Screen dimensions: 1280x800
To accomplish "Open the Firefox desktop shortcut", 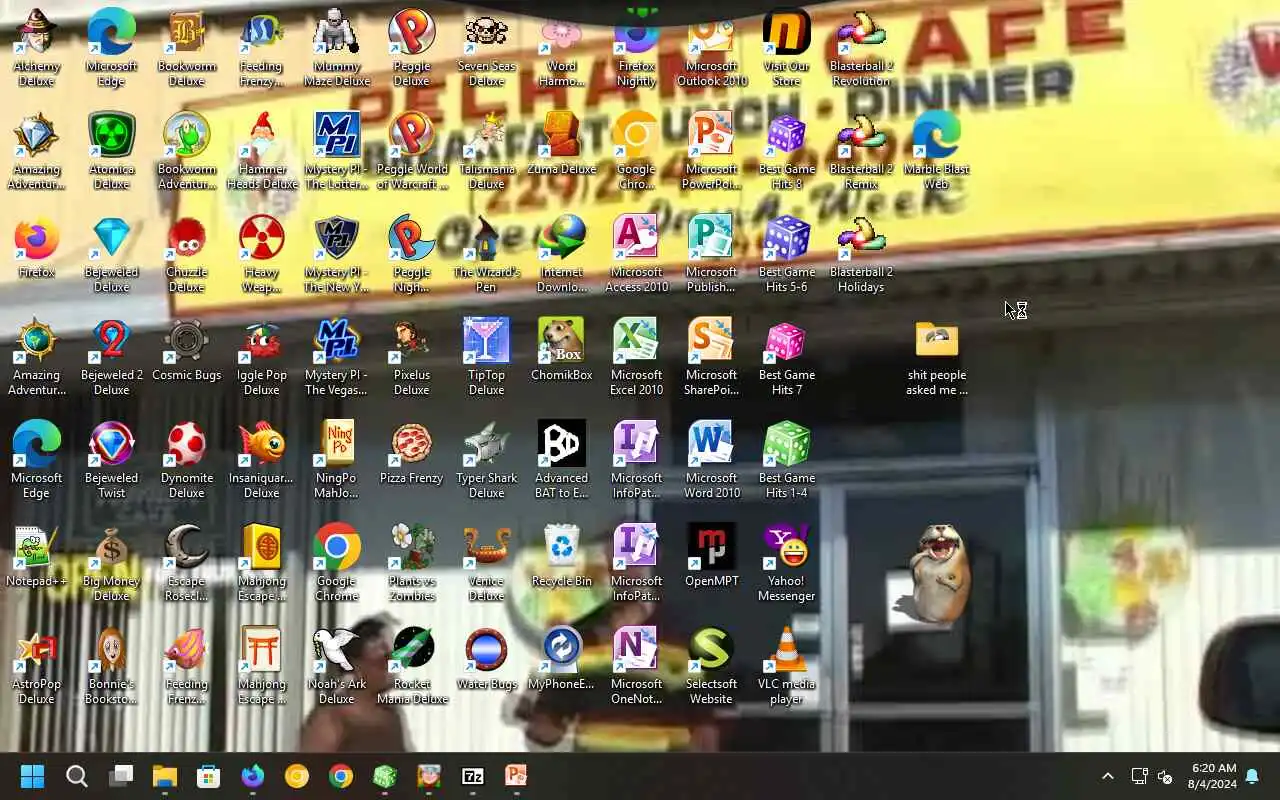I will [x=37, y=247].
